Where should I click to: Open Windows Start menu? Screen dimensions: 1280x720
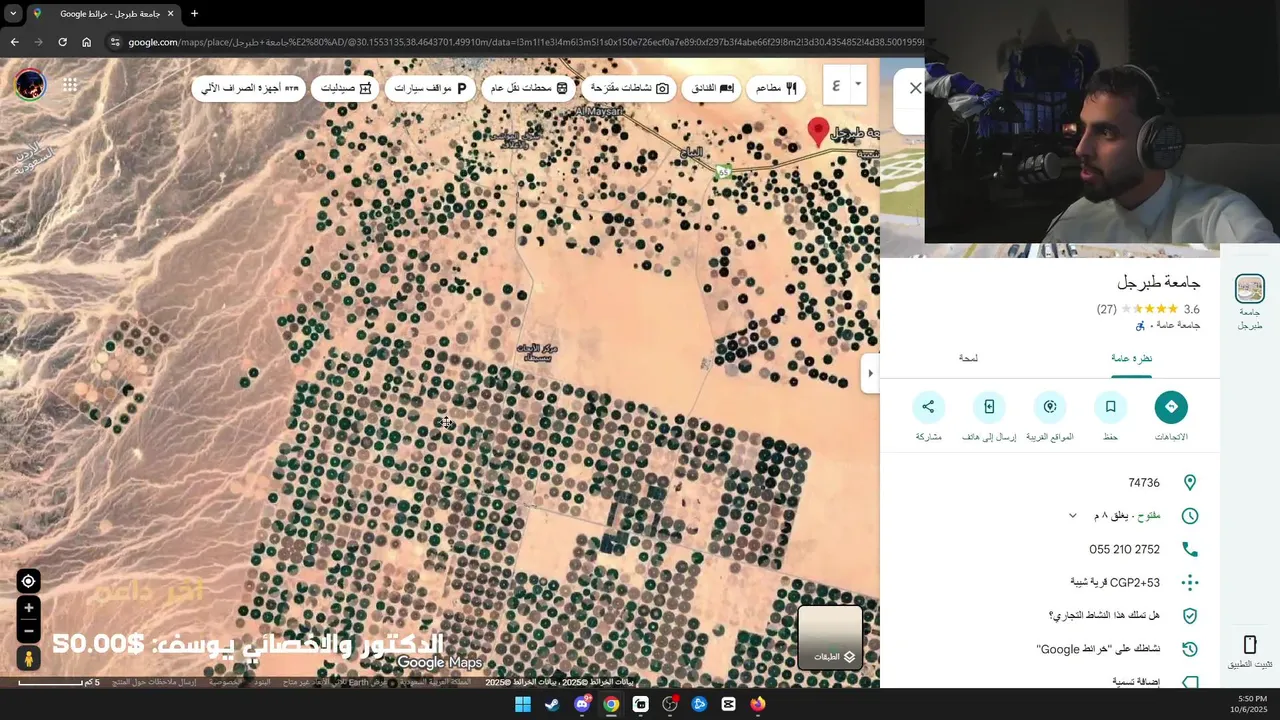(x=523, y=704)
